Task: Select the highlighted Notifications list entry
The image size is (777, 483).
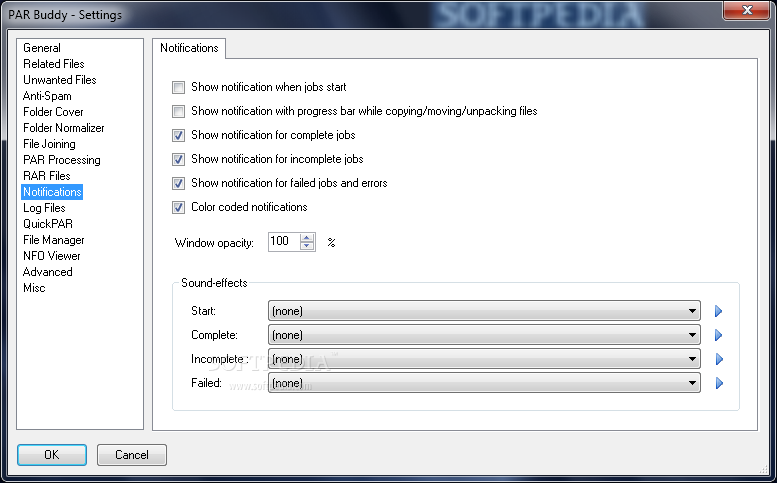Action: (x=52, y=192)
